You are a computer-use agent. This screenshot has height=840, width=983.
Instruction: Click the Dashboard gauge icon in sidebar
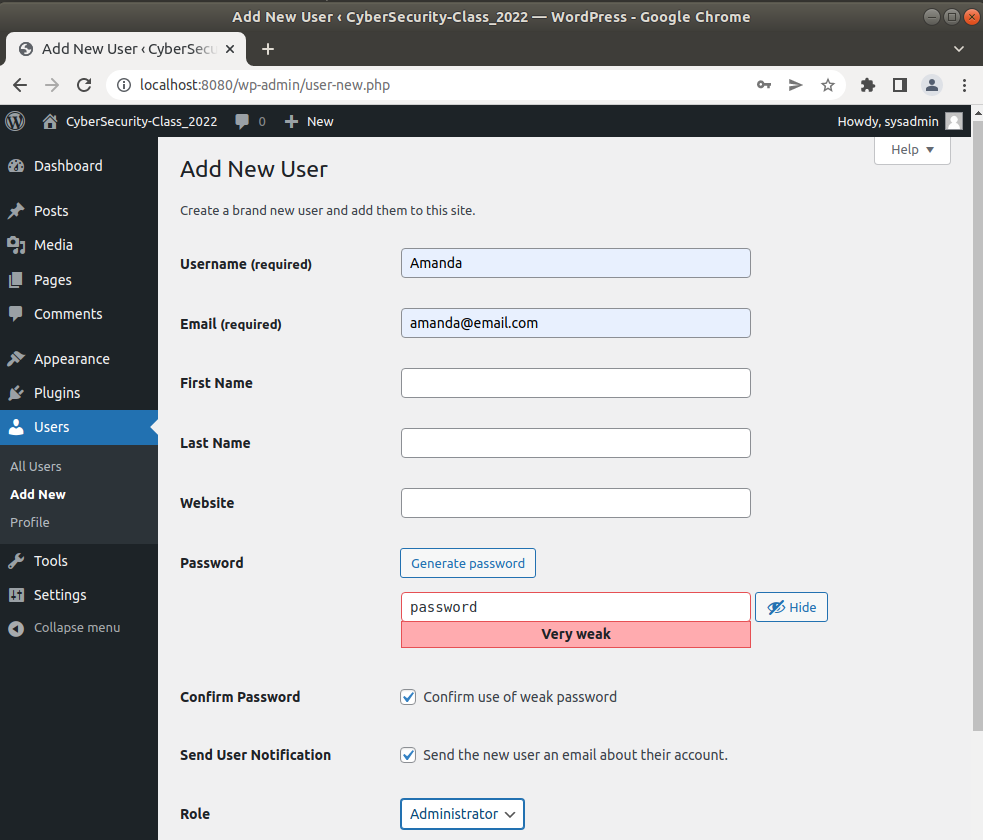[16, 166]
